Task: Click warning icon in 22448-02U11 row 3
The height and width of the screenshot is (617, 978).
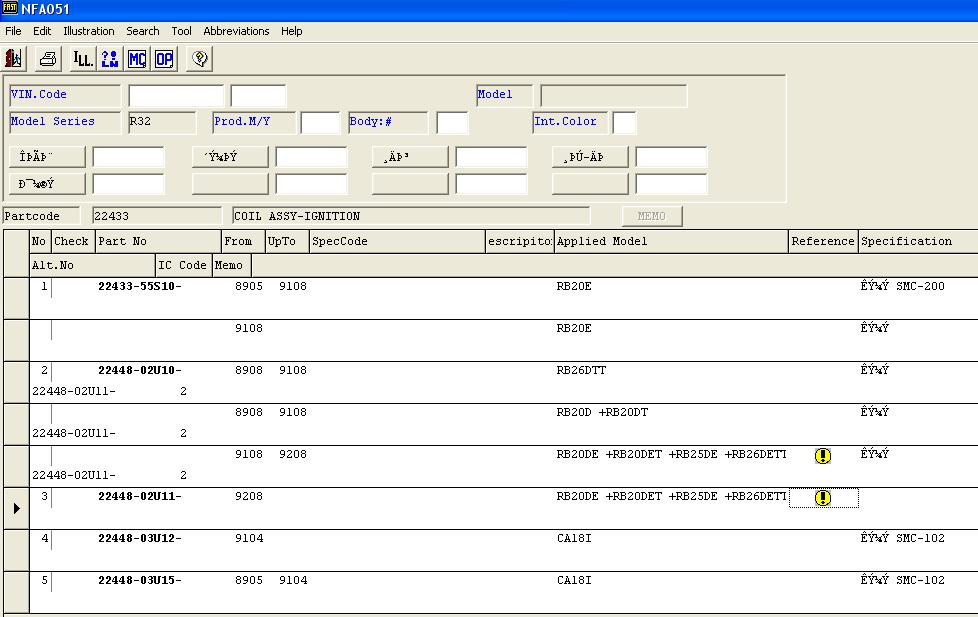Action: tap(823, 498)
